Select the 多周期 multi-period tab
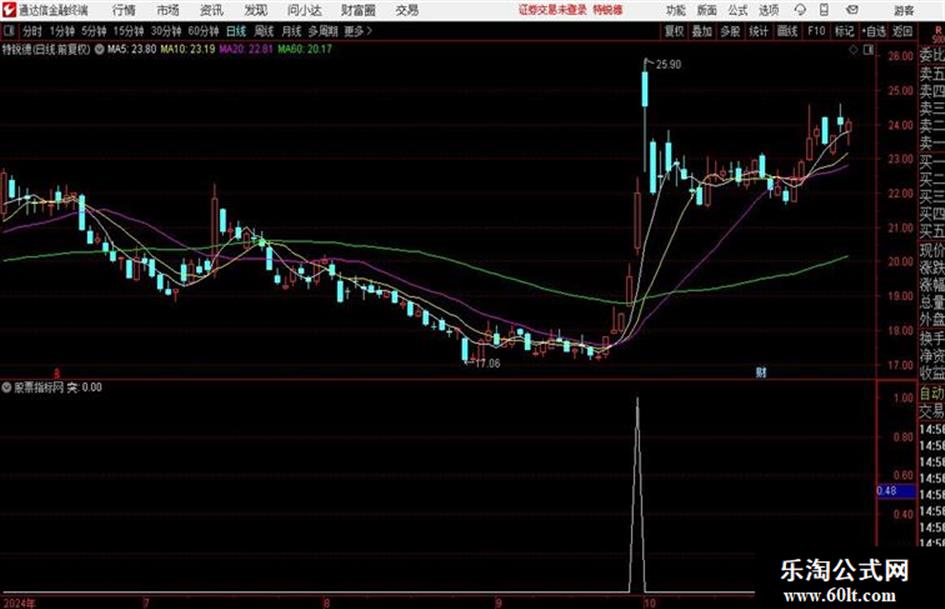 (x=323, y=31)
